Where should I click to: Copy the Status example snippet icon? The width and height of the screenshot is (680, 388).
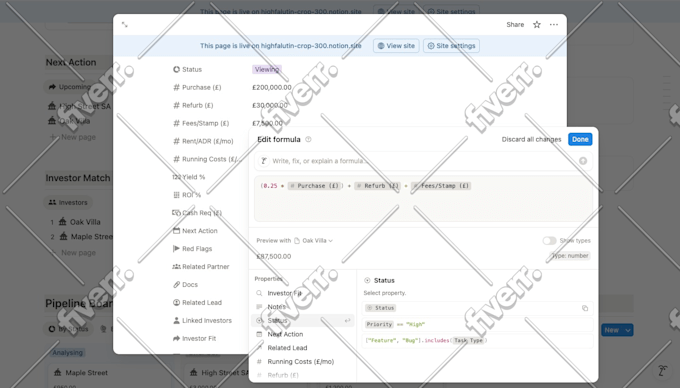coord(585,308)
